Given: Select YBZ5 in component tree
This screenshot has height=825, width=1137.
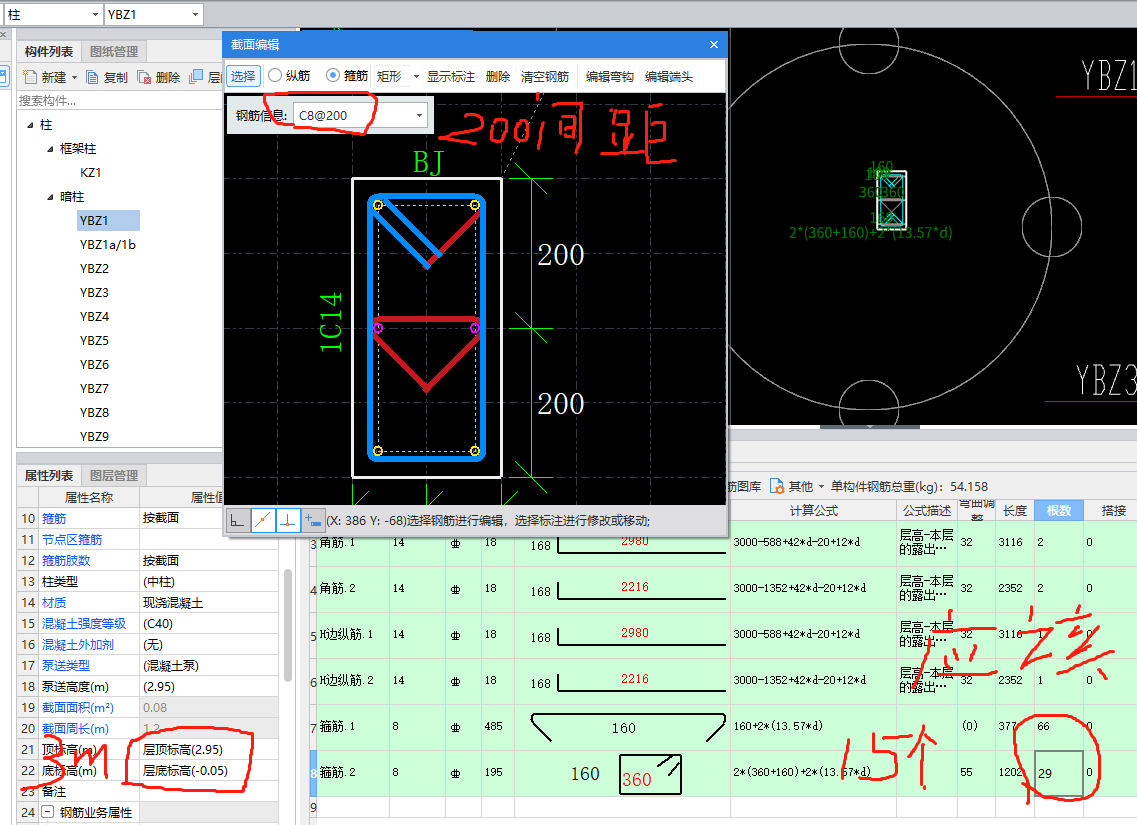Looking at the screenshot, I should click(94, 340).
